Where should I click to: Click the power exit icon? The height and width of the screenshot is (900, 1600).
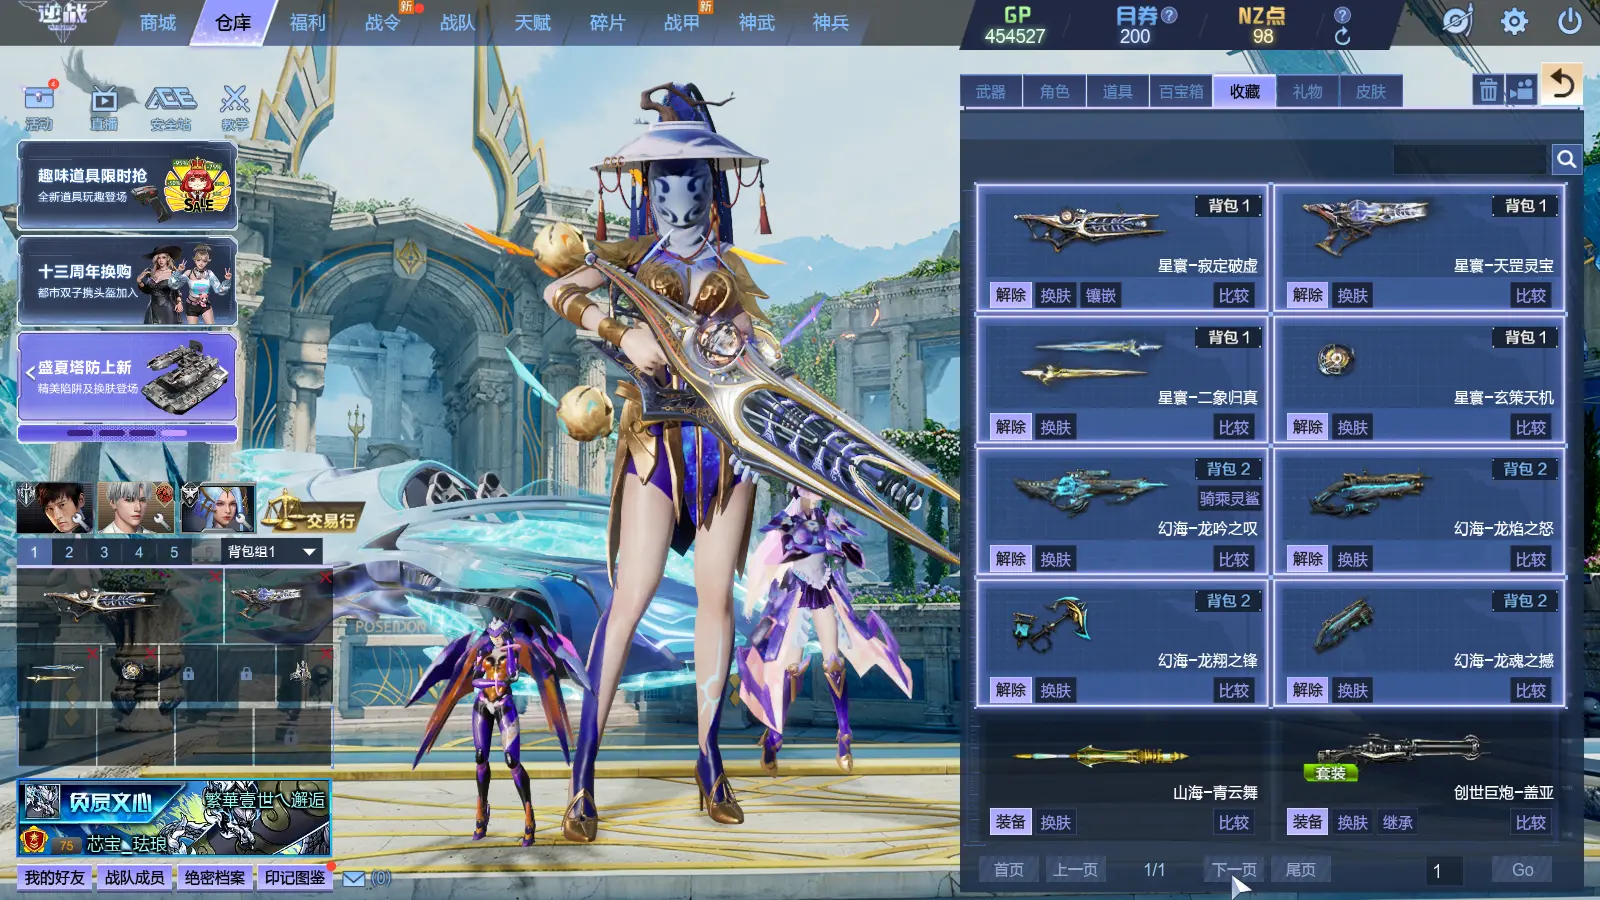coord(1570,21)
